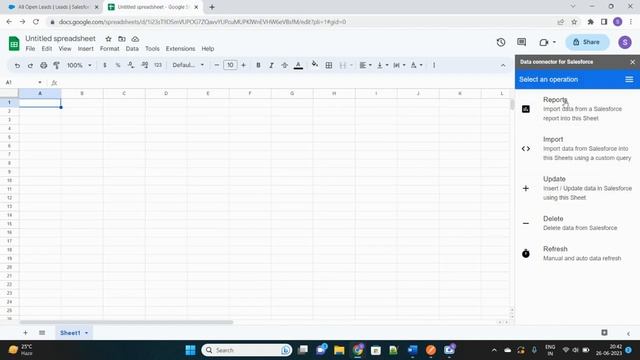Show the all sheets list icon
Image resolution: width=640 pixels, height=360 pixels.
pyautogui.click(x=42, y=333)
